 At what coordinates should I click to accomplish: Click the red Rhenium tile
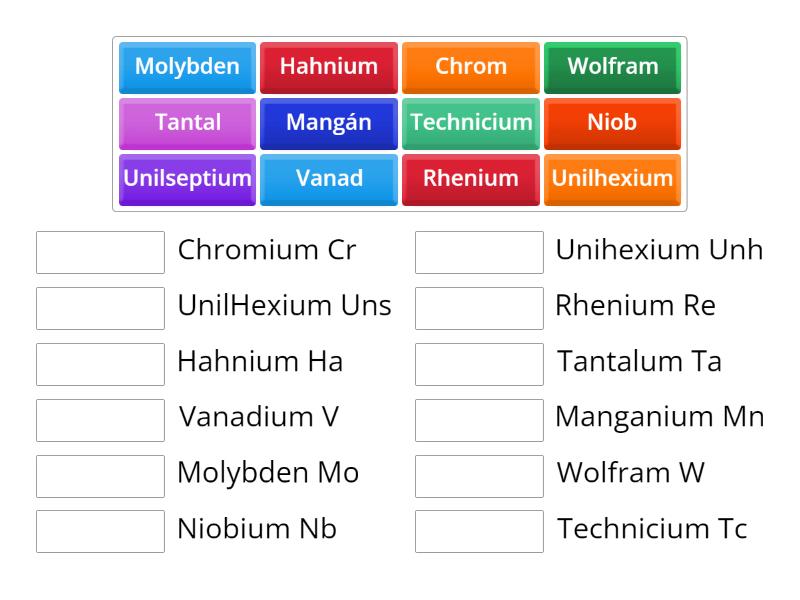471,179
